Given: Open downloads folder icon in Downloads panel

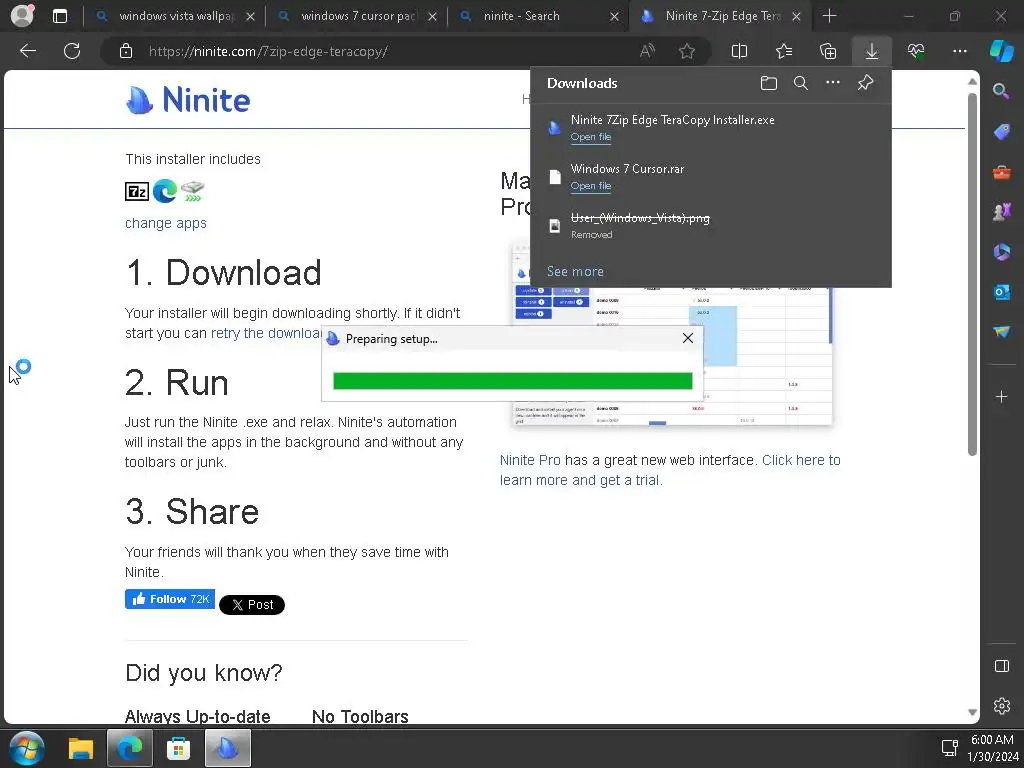Looking at the screenshot, I should click(769, 83).
